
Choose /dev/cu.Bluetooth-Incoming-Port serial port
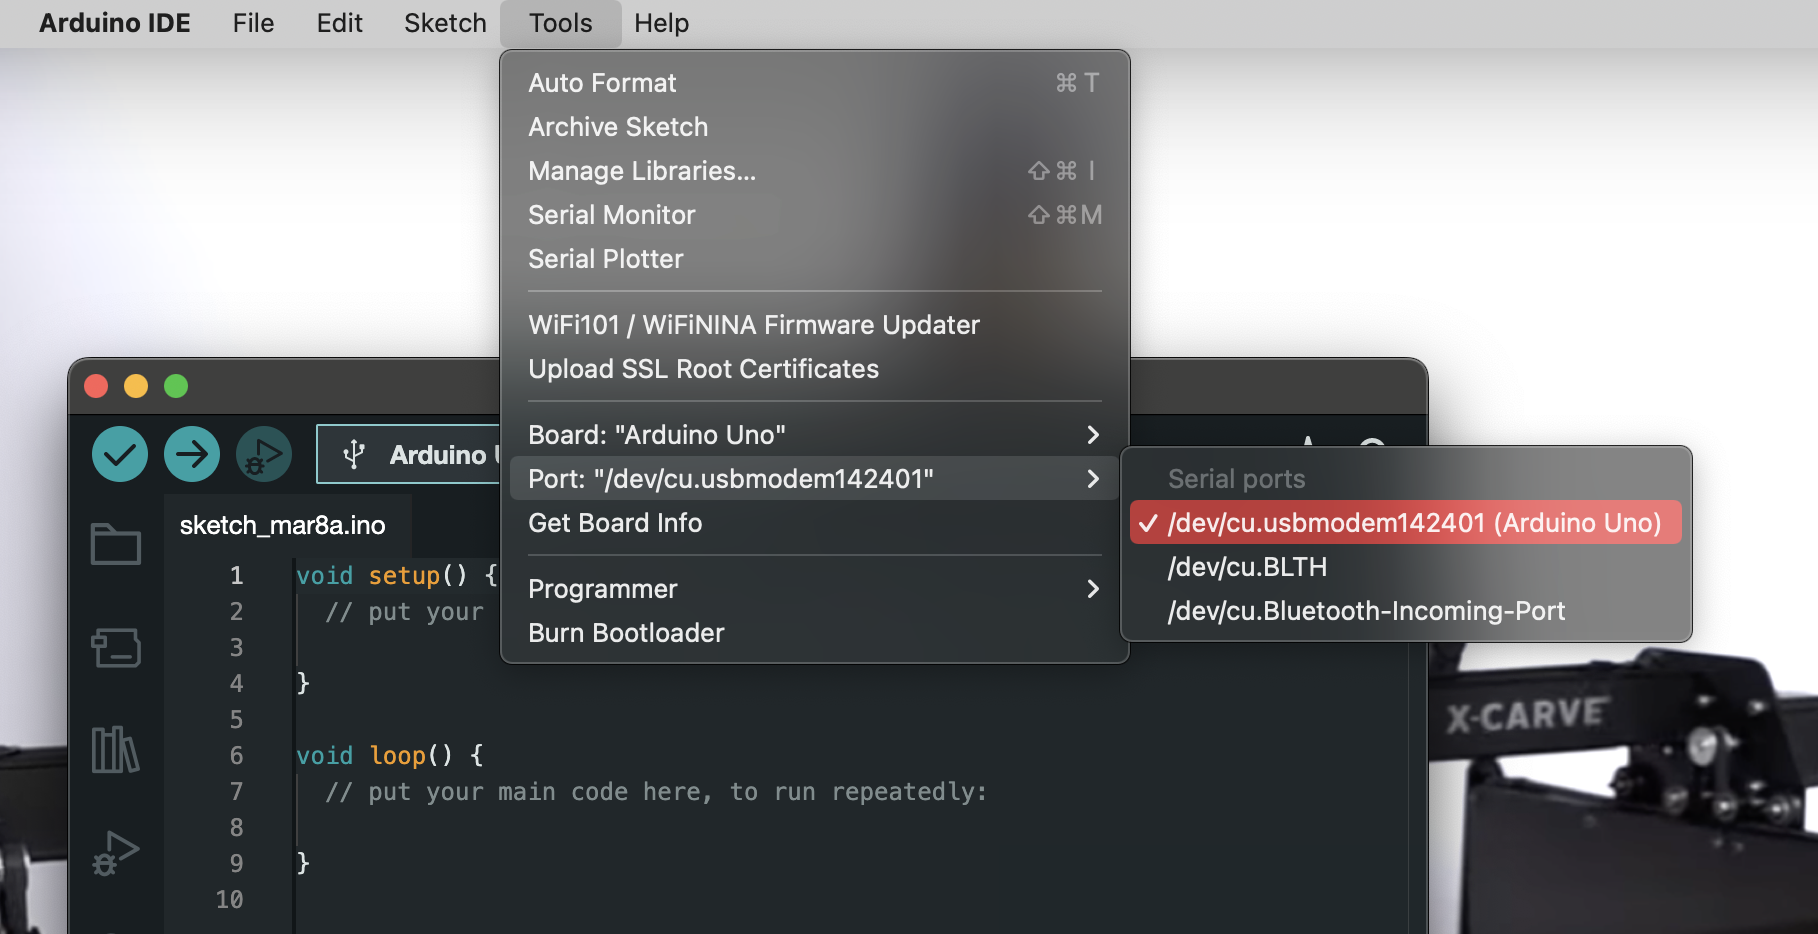tap(1366, 611)
